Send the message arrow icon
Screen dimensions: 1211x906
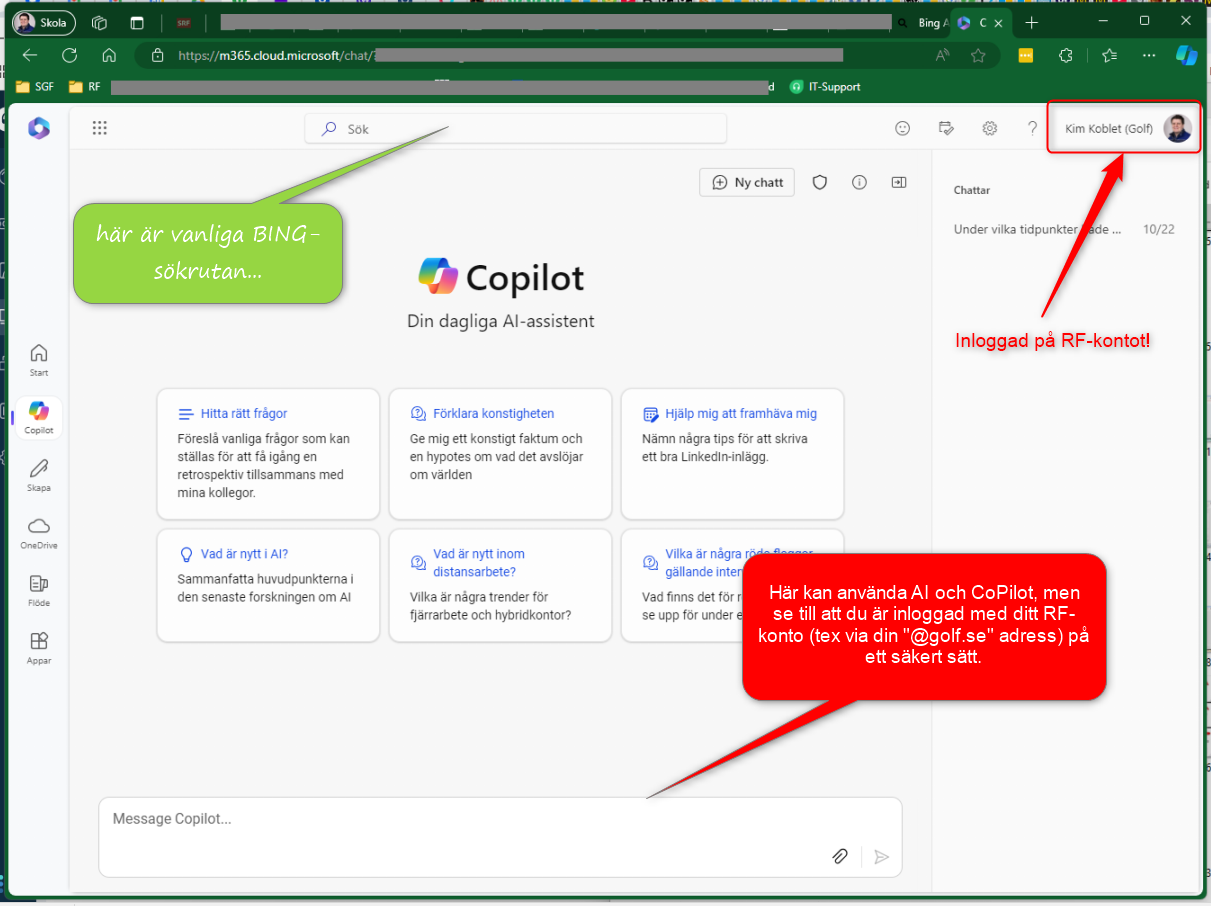(881, 856)
